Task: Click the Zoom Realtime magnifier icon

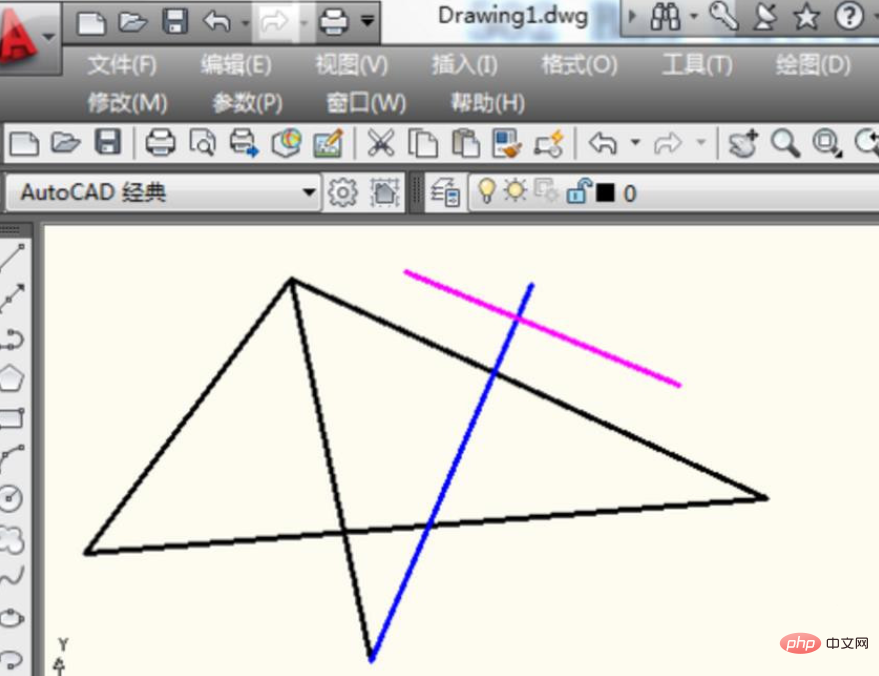Action: point(785,143)
